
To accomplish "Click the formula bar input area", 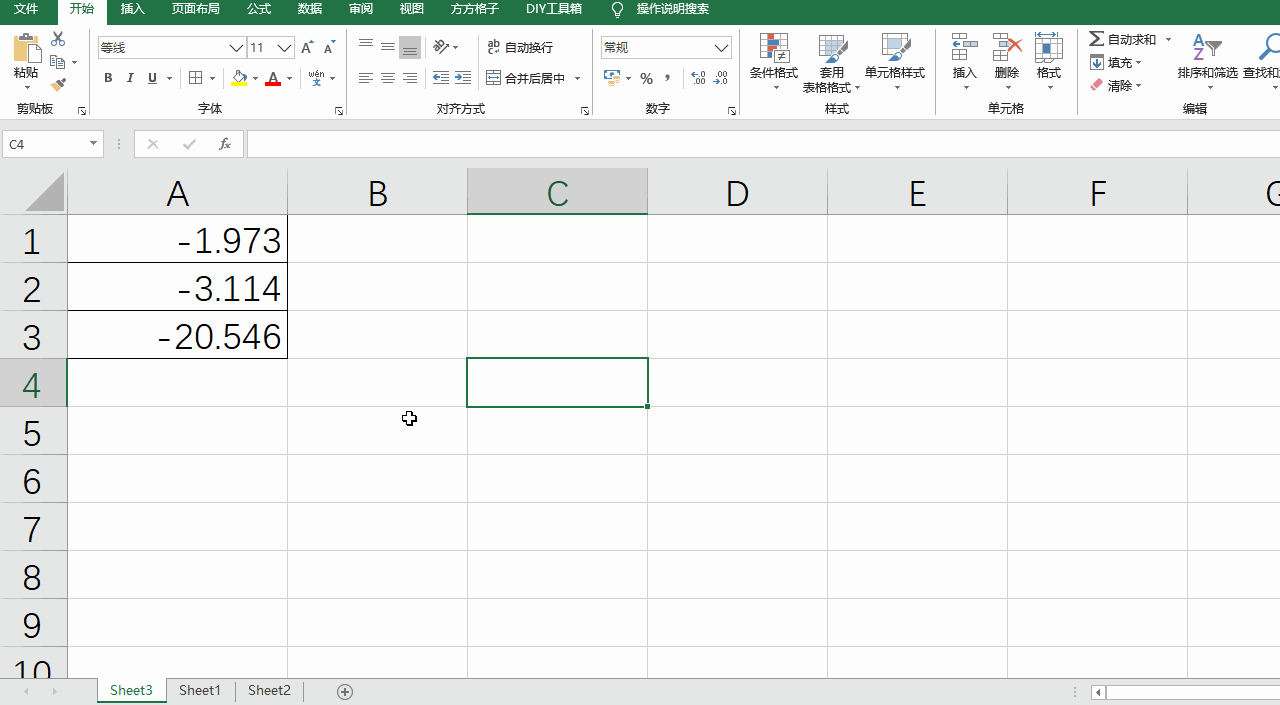I will pos(763,144).
